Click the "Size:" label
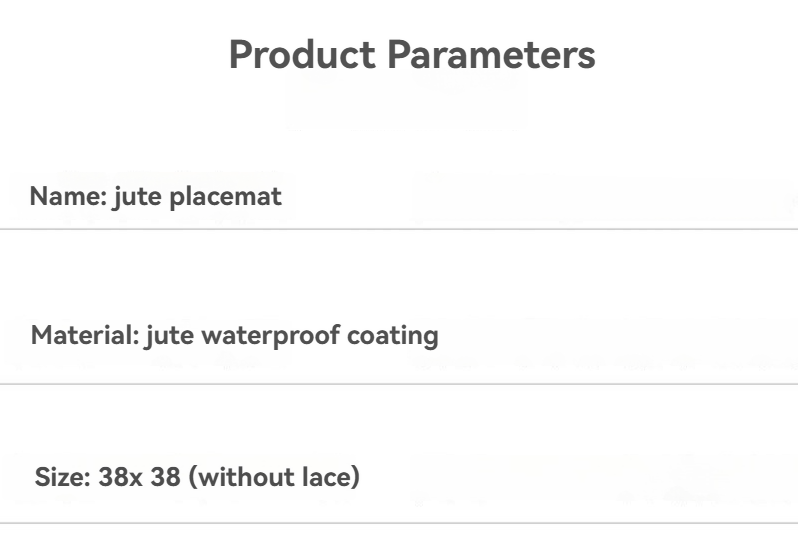Viewport: 798px width, 535px height. coord(62,477)
